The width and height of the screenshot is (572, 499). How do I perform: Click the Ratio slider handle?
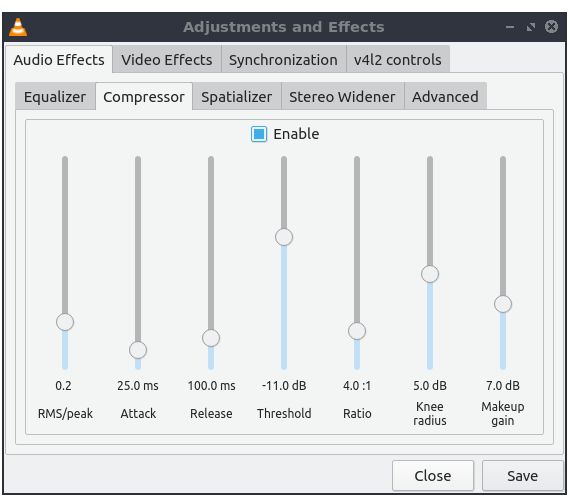[x=357, y=331]
